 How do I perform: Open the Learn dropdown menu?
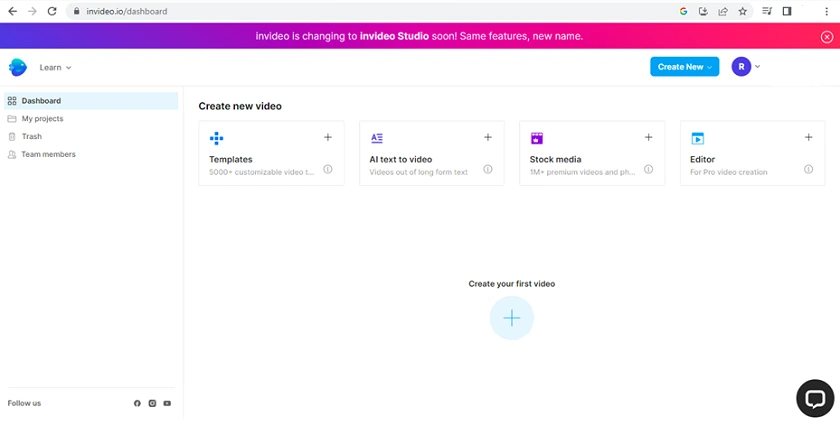pyautogui.click(x=55, y=68)
